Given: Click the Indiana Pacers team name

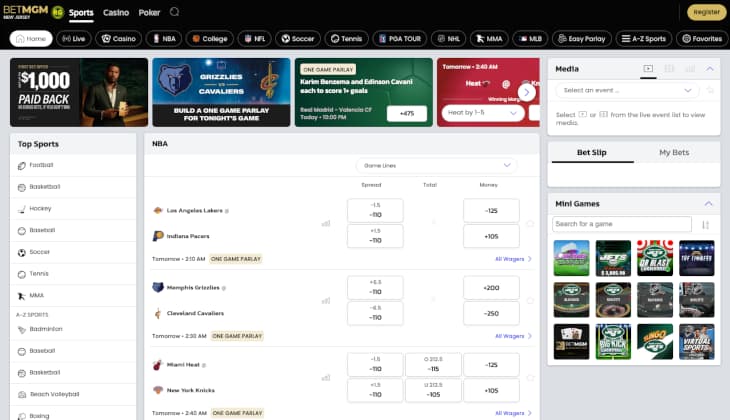Looking at the screenshot, I should pos(188,236).
